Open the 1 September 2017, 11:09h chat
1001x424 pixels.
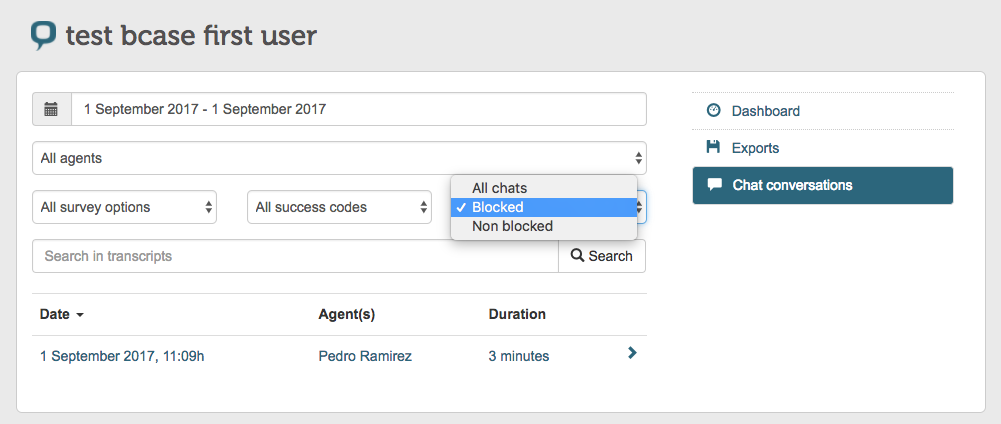(x=122, y=356)
